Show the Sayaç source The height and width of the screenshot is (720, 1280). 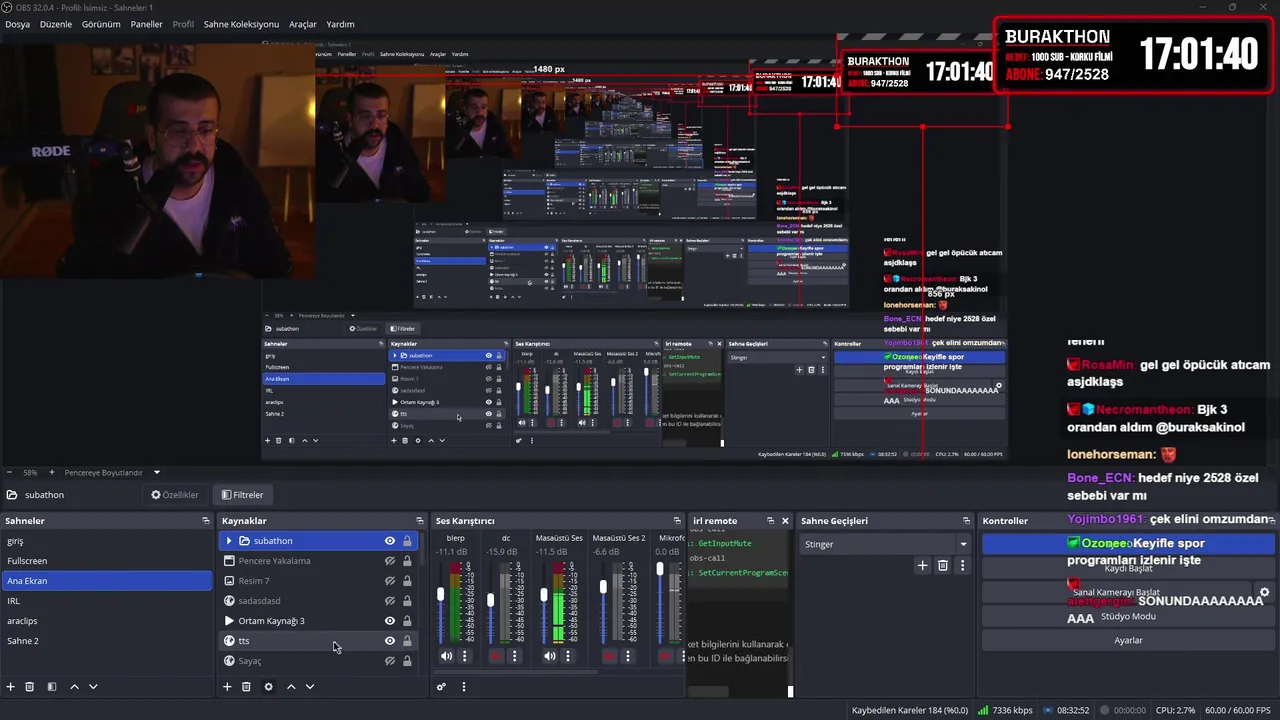point(390,661)
